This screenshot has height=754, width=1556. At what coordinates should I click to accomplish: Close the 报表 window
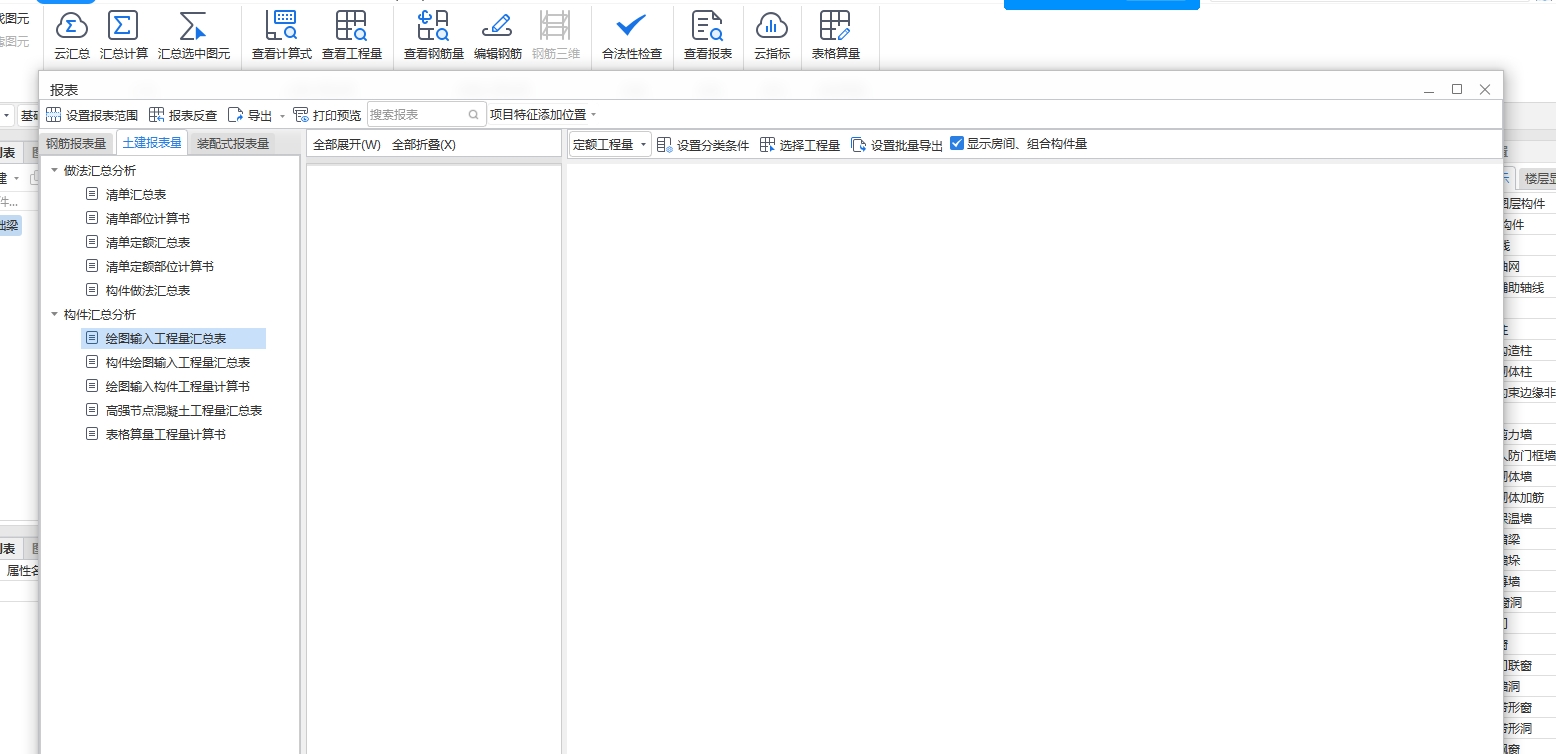pos(1485,89)
